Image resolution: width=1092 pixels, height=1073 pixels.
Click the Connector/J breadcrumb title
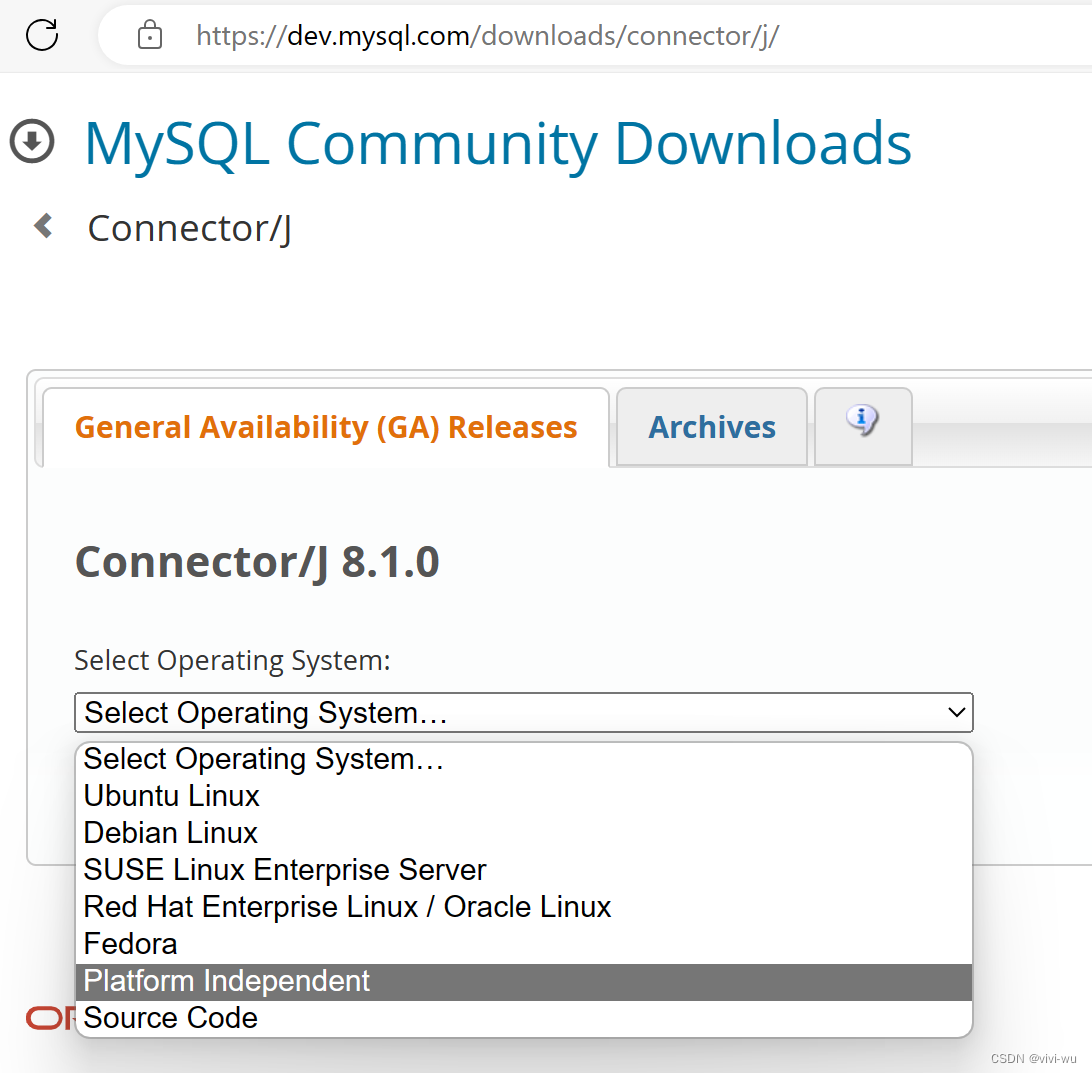[190, 228]
